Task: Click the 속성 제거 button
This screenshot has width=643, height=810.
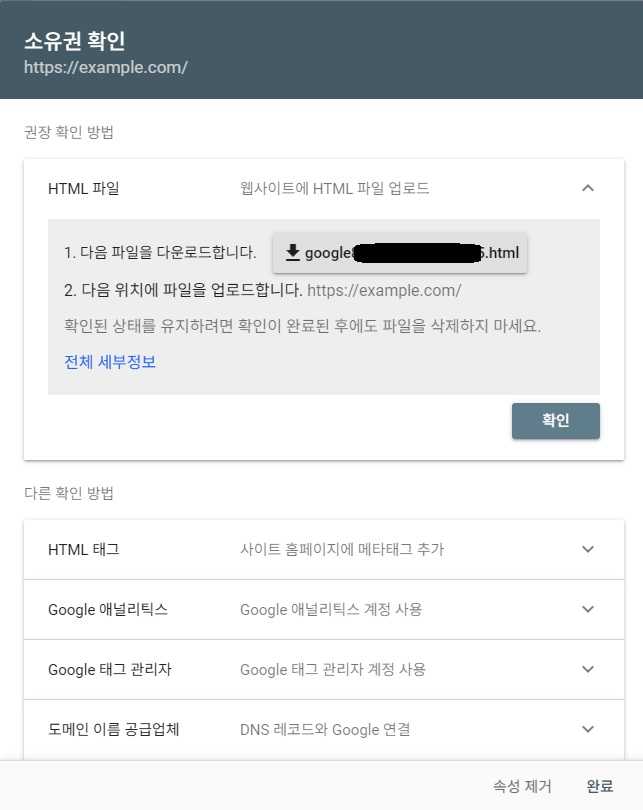Action: [522, 786]
